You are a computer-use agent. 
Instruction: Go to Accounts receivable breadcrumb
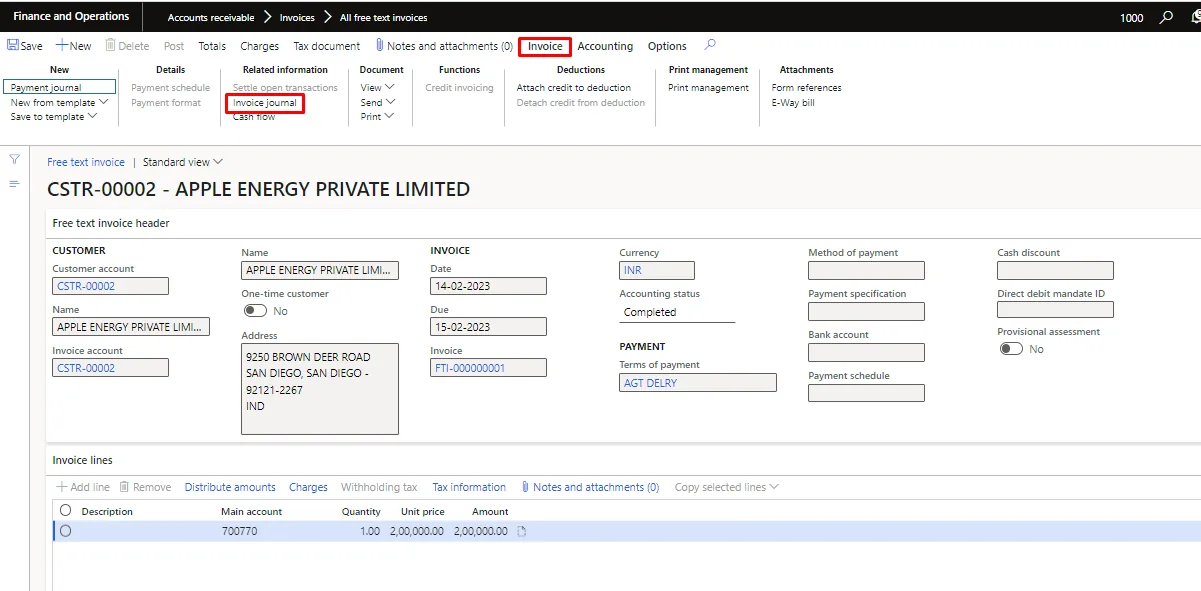211,18
